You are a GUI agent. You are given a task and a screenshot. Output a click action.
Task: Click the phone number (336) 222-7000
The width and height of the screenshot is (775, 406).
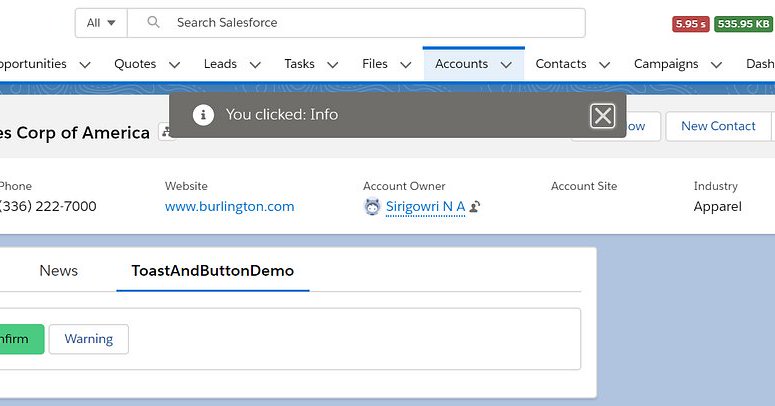(x=48, y=206)
